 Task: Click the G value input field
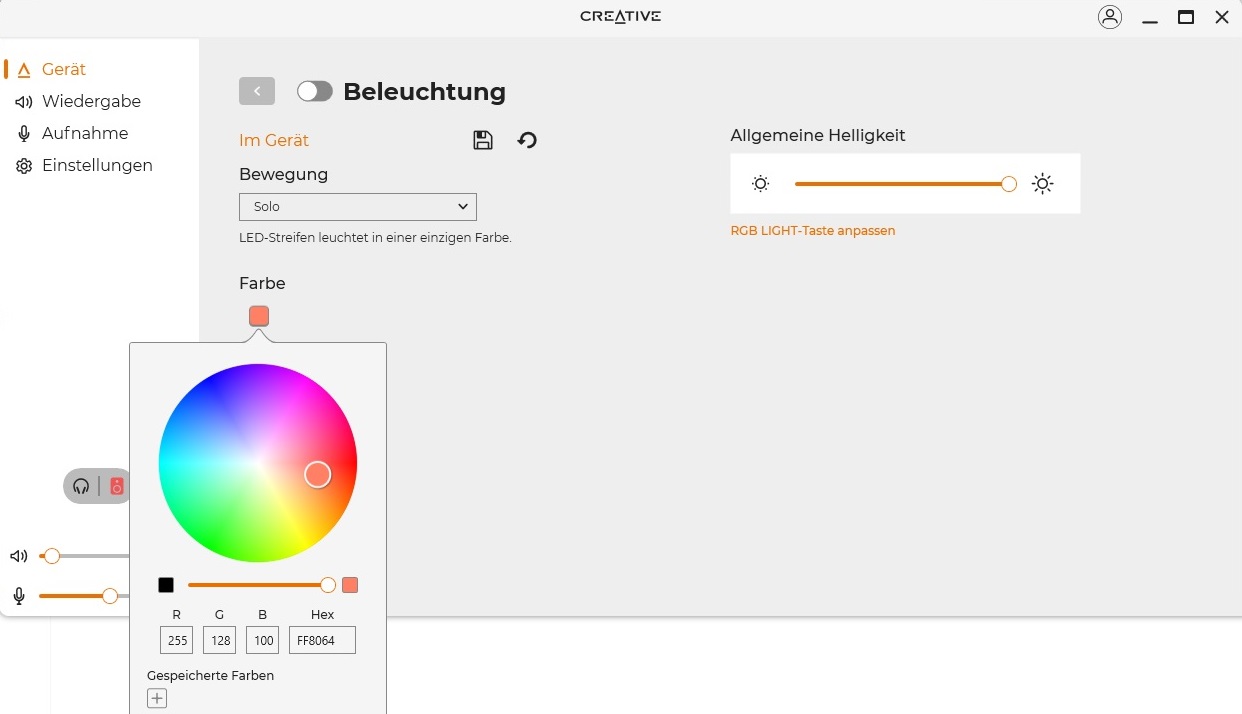(x=219, y=640)
